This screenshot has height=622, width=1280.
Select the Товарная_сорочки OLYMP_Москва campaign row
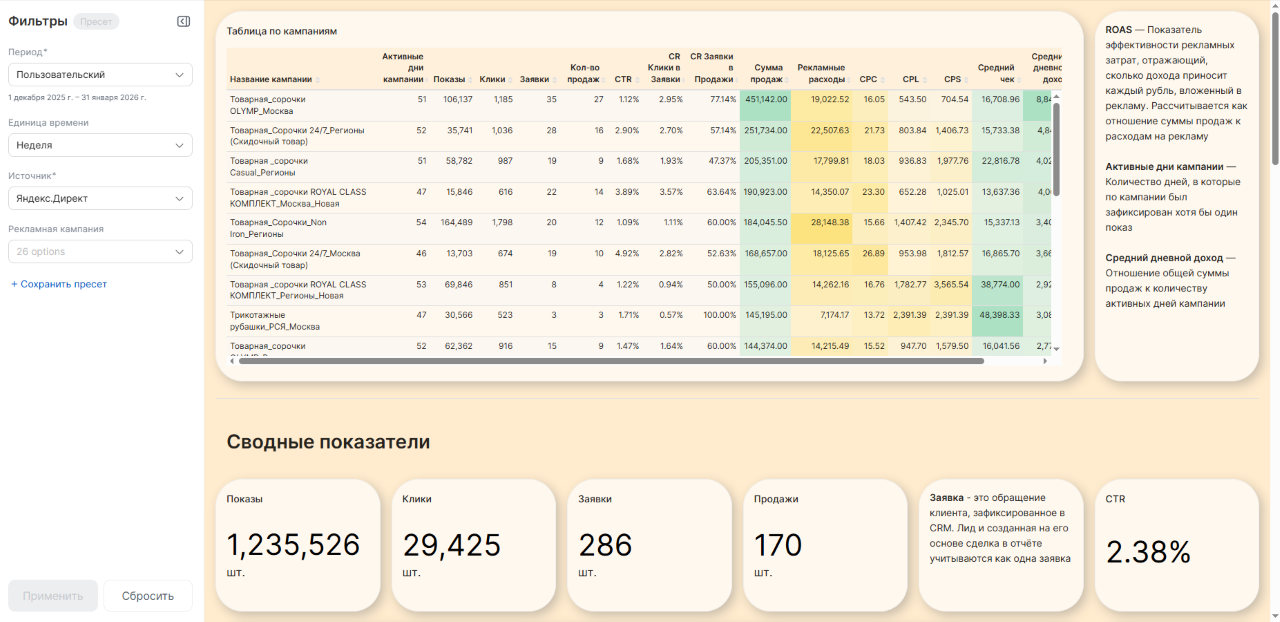(x=267, y=105)
